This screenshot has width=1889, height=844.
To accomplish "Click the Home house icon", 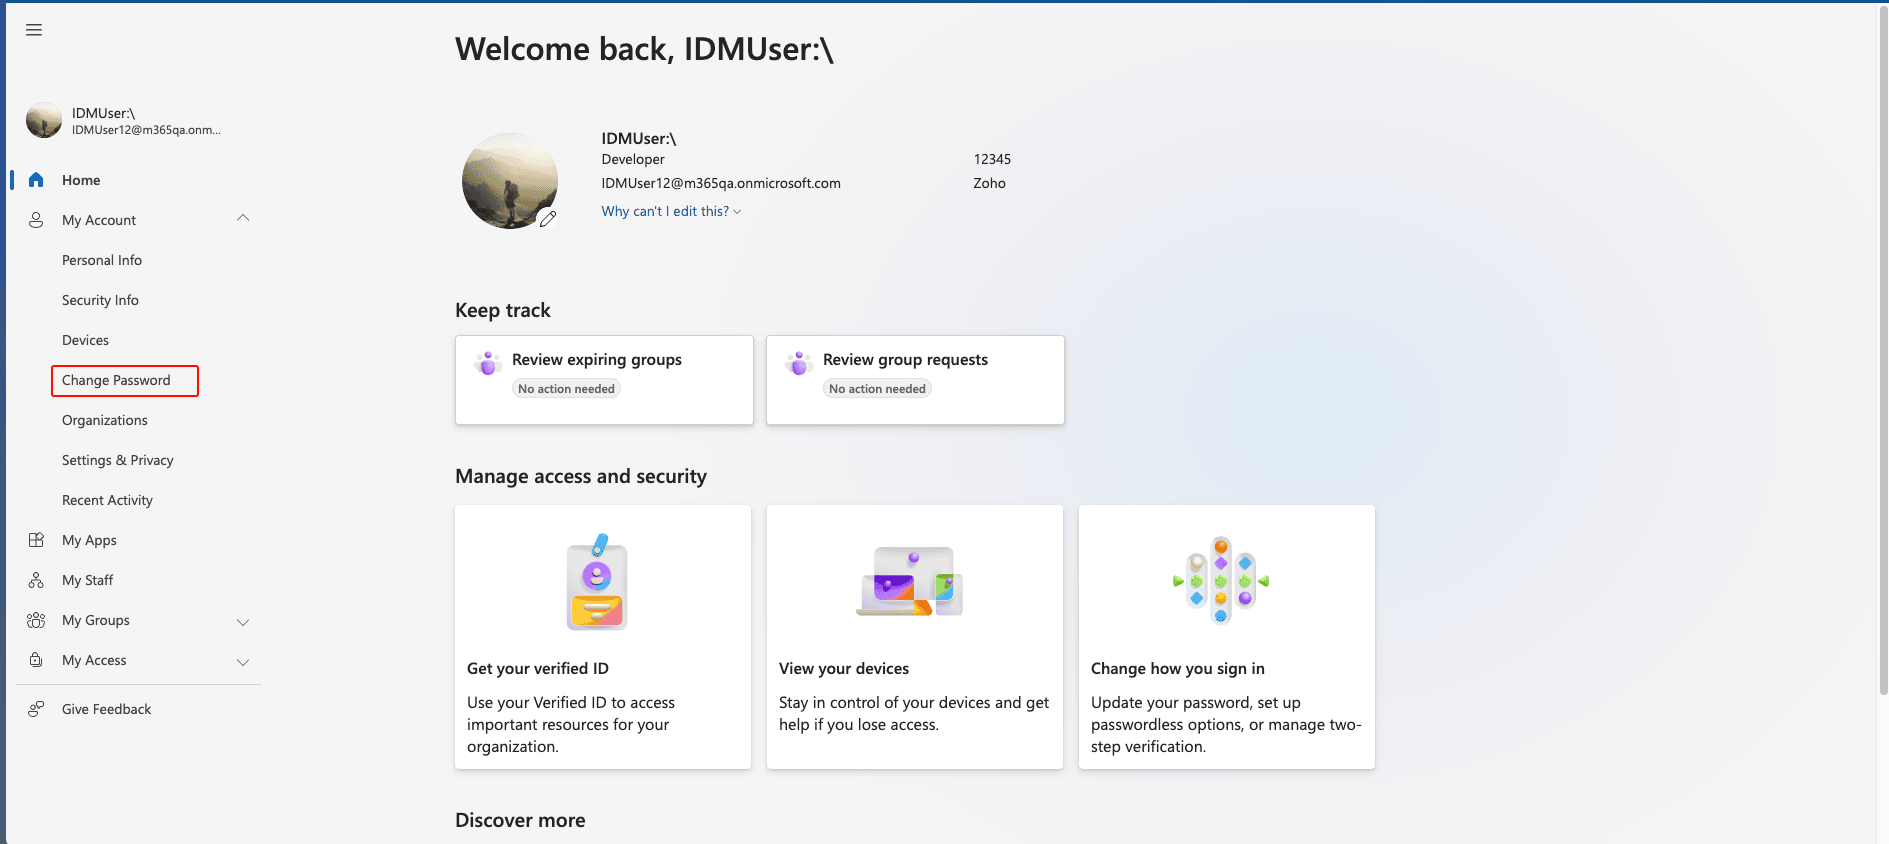I will [x=36, y=180].
